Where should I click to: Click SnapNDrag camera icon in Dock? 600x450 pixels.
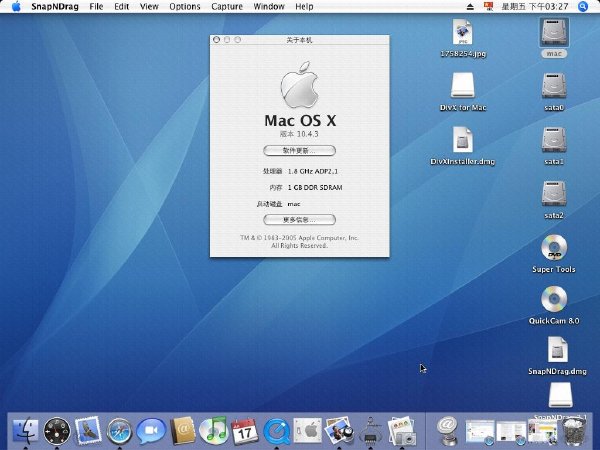[402, 431]
